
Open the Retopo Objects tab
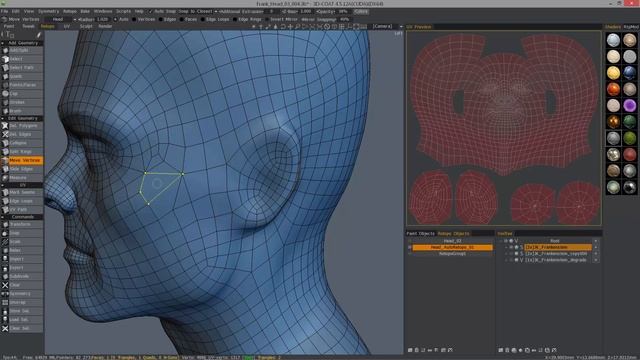pos(453,233)
